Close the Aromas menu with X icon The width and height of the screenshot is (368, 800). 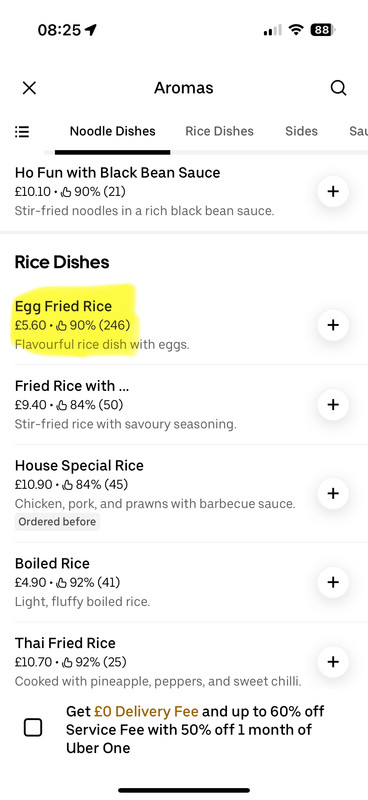point(30,88)
